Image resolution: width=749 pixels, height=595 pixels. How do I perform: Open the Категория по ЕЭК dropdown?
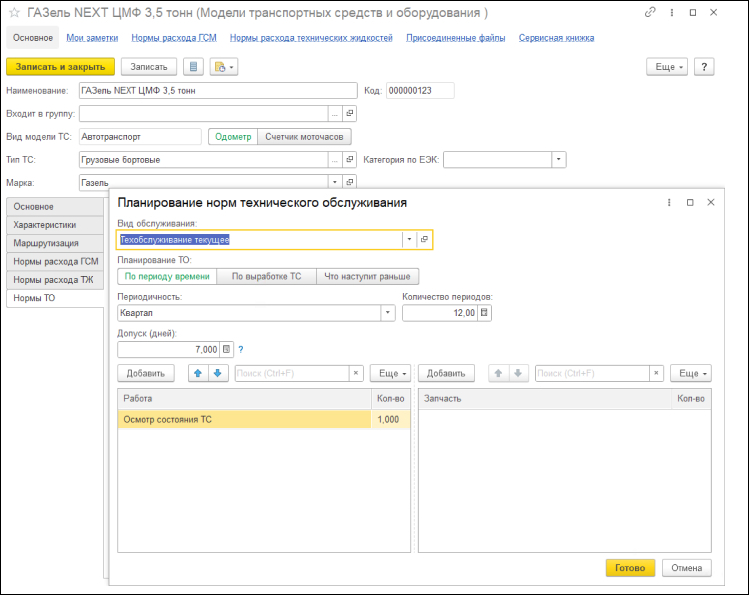[558, 159]
